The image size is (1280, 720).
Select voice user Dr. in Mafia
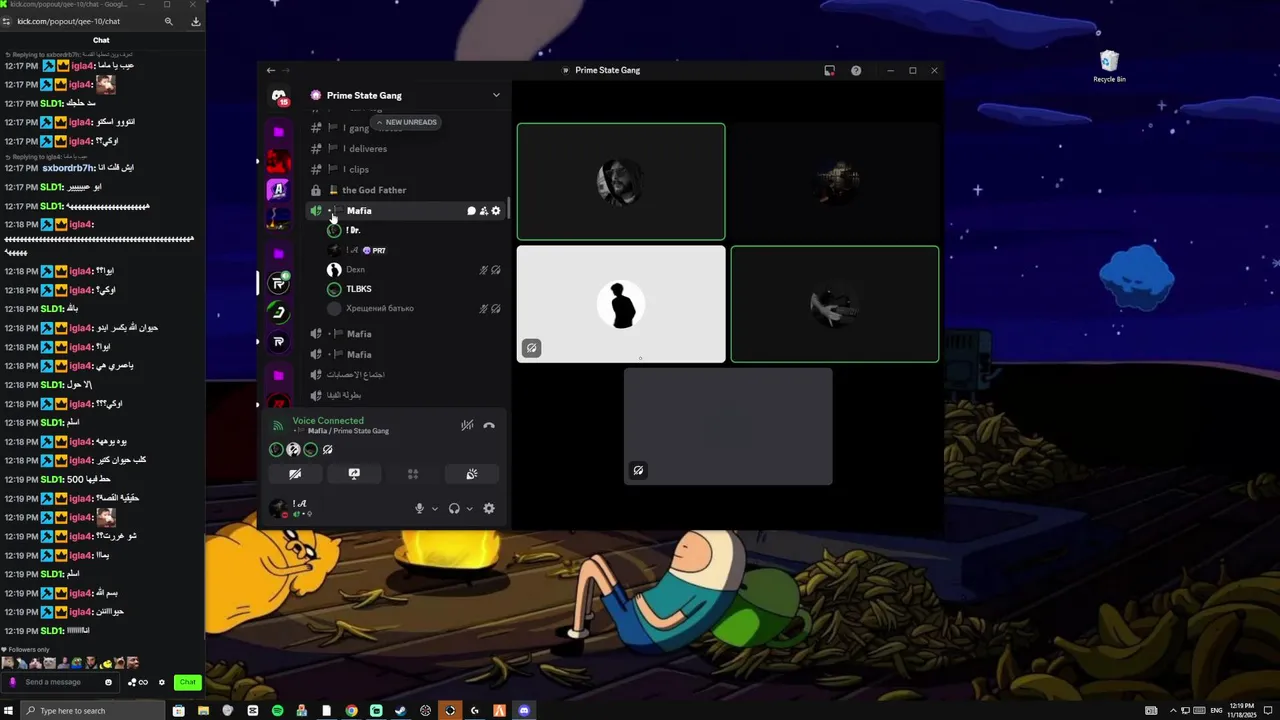point(414,230)
